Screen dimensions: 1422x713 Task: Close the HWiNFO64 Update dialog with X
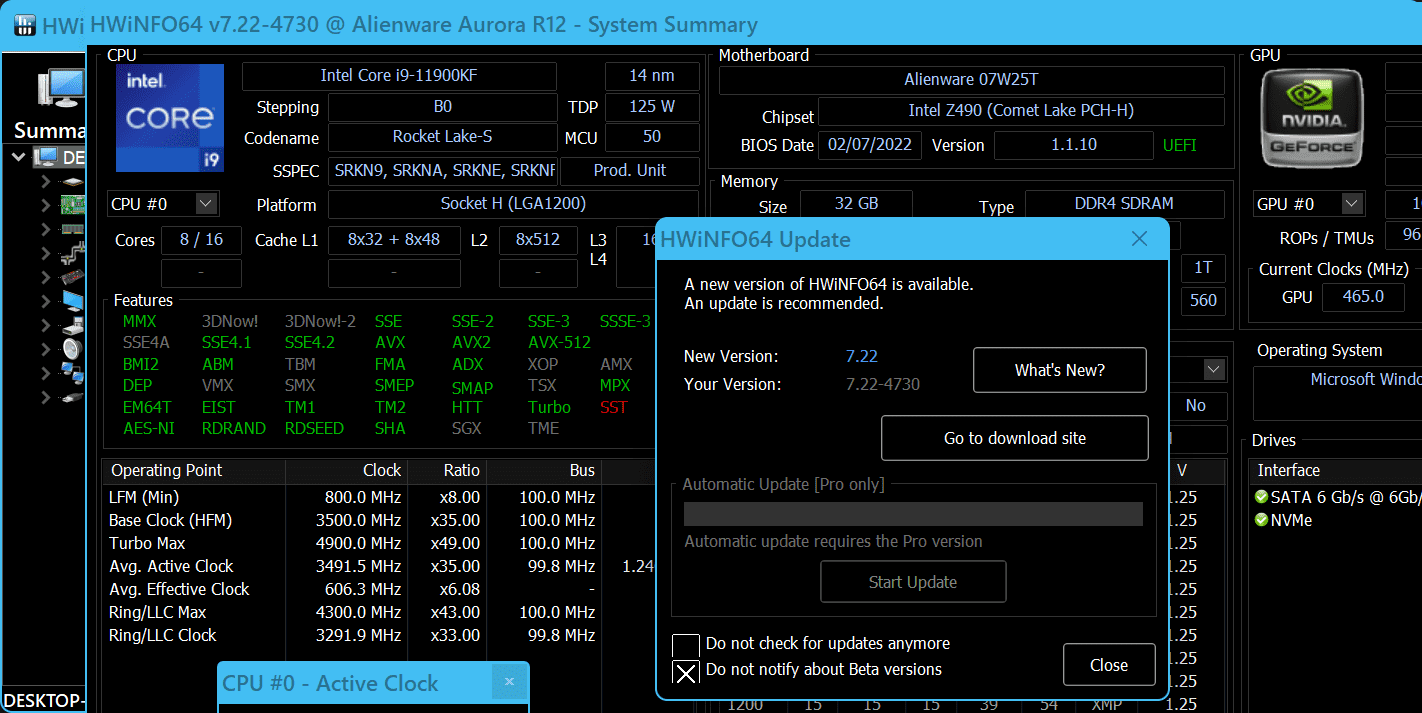pyautogui.click(x=1139, y=239)
